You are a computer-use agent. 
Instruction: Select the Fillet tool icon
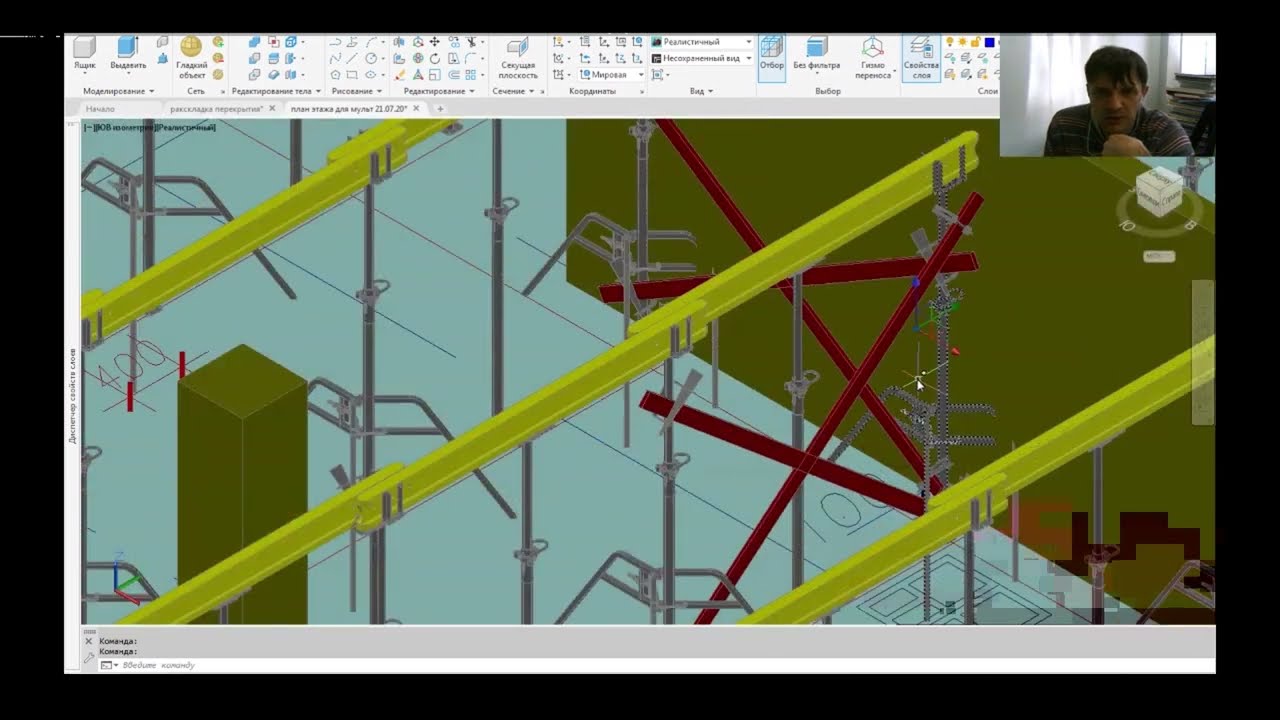click(x=470, y=59)
